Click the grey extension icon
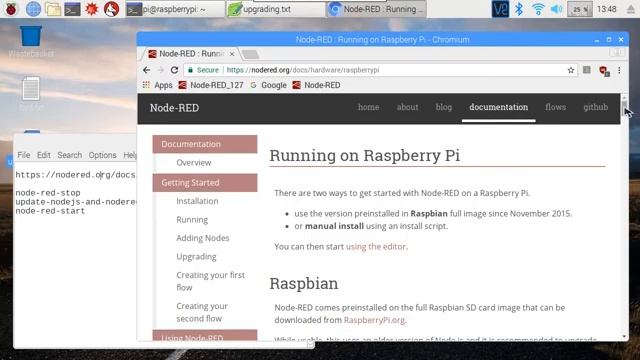The image size is (640, 360). 587,70
